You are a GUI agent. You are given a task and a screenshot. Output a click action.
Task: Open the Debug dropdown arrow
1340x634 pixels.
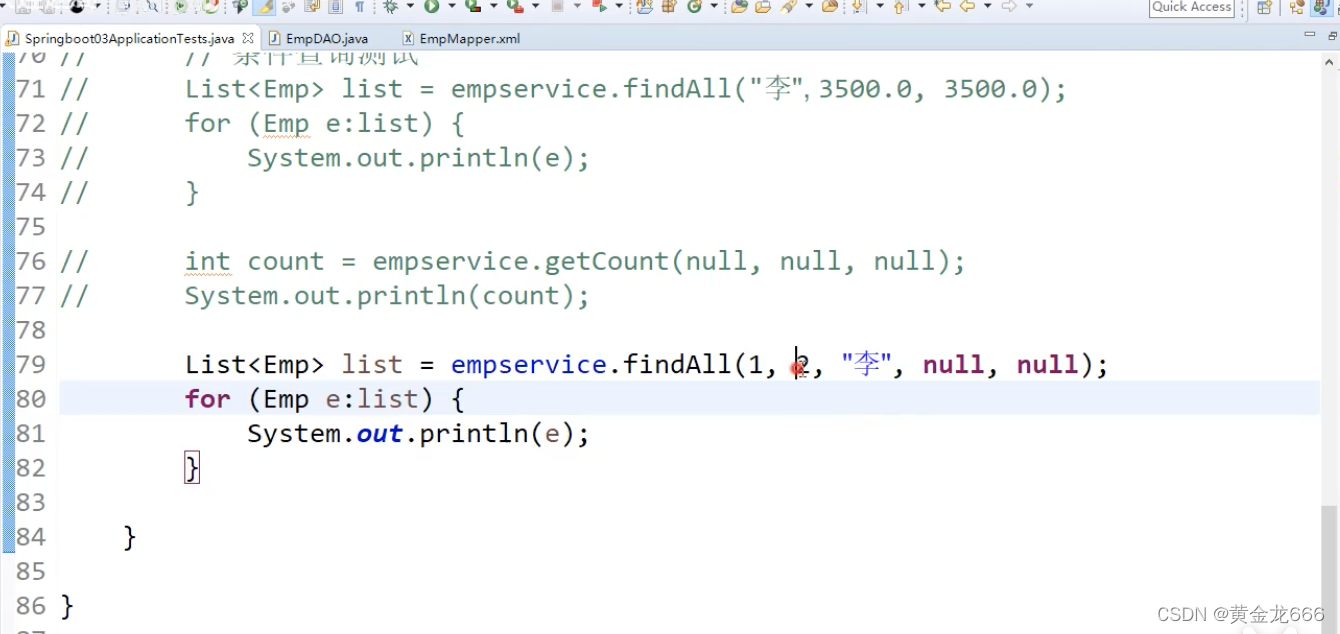pos(410,6)
